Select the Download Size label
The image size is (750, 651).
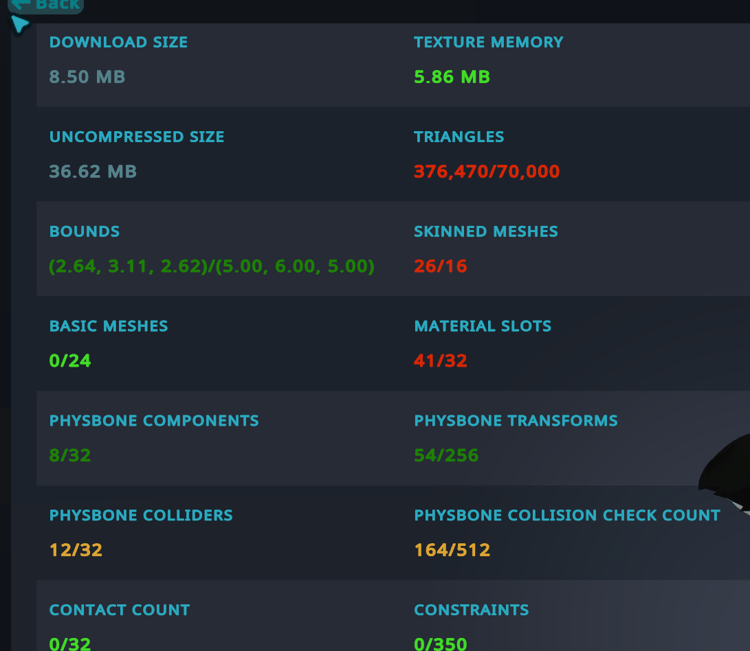point(118,42)
